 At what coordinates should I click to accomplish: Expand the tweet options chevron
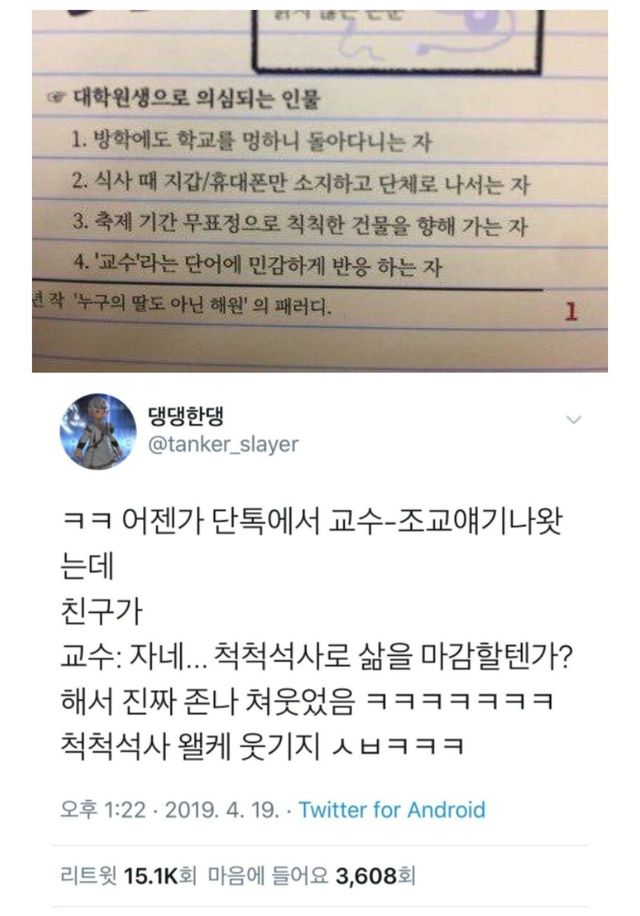[x=574, y=419]
